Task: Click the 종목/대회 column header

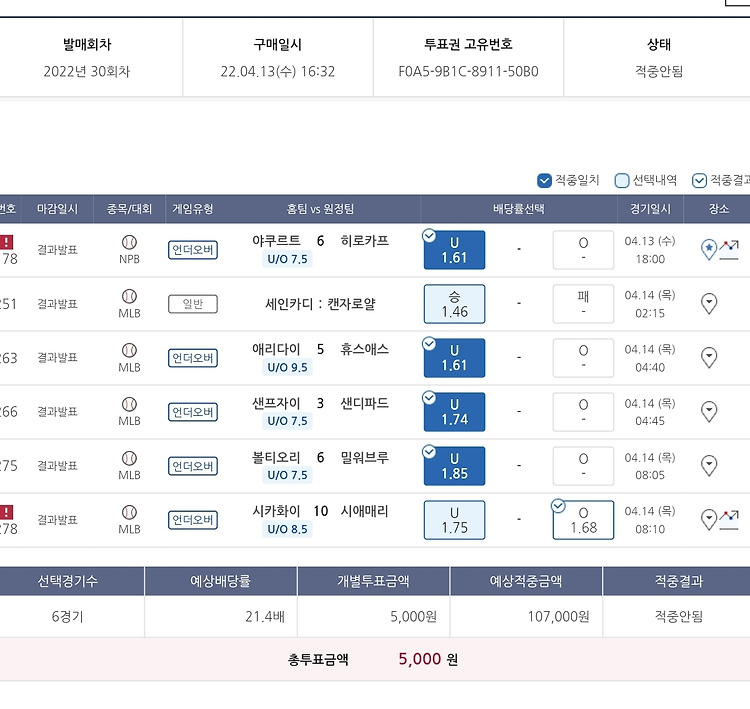Action: coord(129,209)
